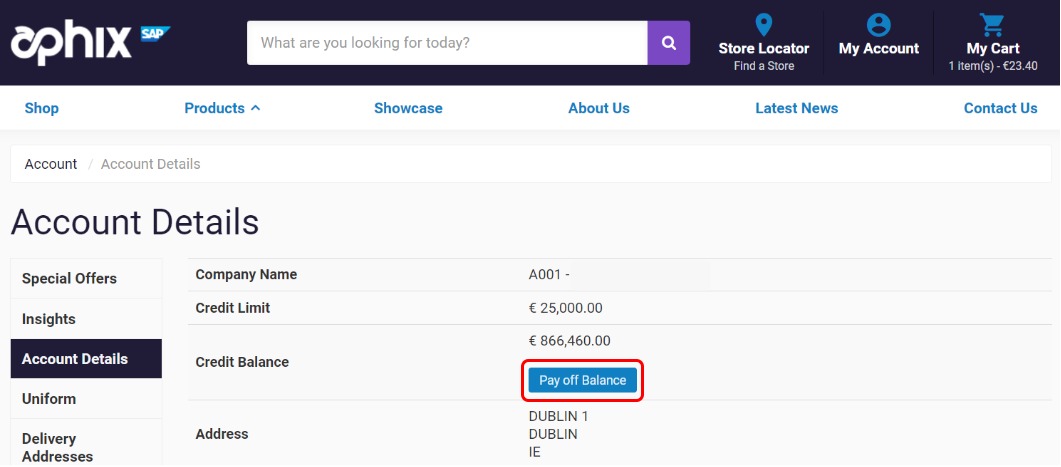This screenshot has width=1061, height=467.
Task: Open the Showcase navigation item
Action: coord(408,108)
